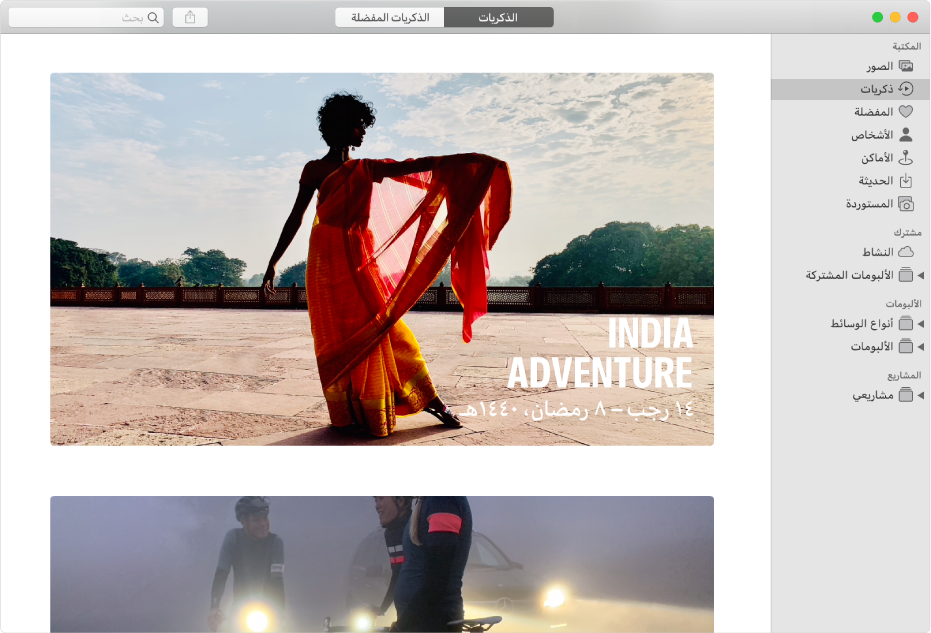The image size is (931, 633).
Task: Expand the أنواع الوسائط disclosure triangle
Action: 921,324
